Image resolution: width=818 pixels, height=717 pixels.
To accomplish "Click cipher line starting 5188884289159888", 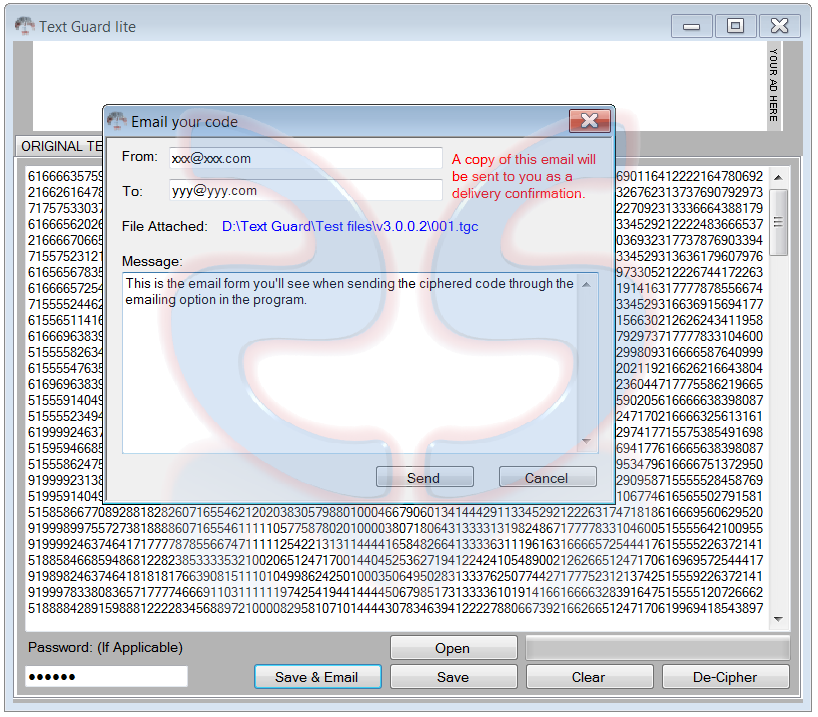I will coord(395,608).
